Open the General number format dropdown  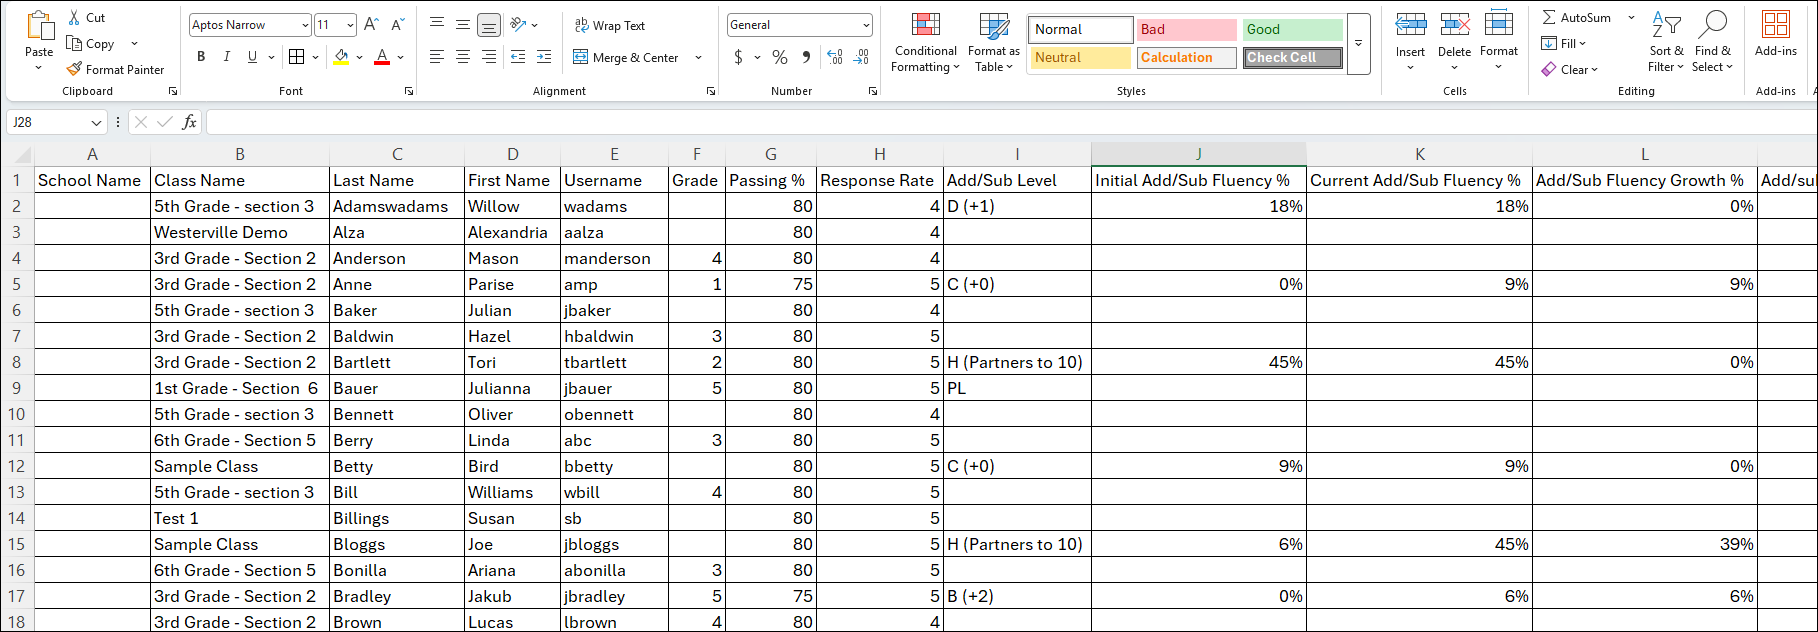pyautogui.click(x=866, y=25)
